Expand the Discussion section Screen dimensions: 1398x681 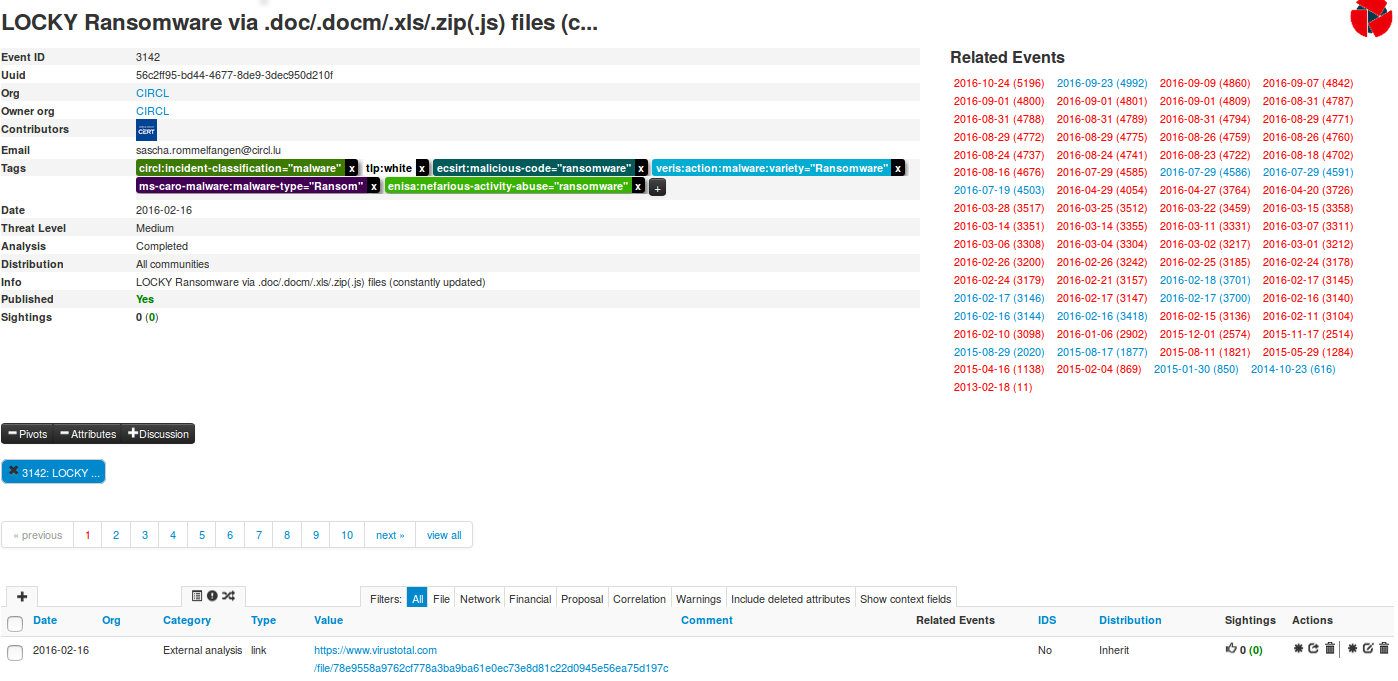click(158, 434)
